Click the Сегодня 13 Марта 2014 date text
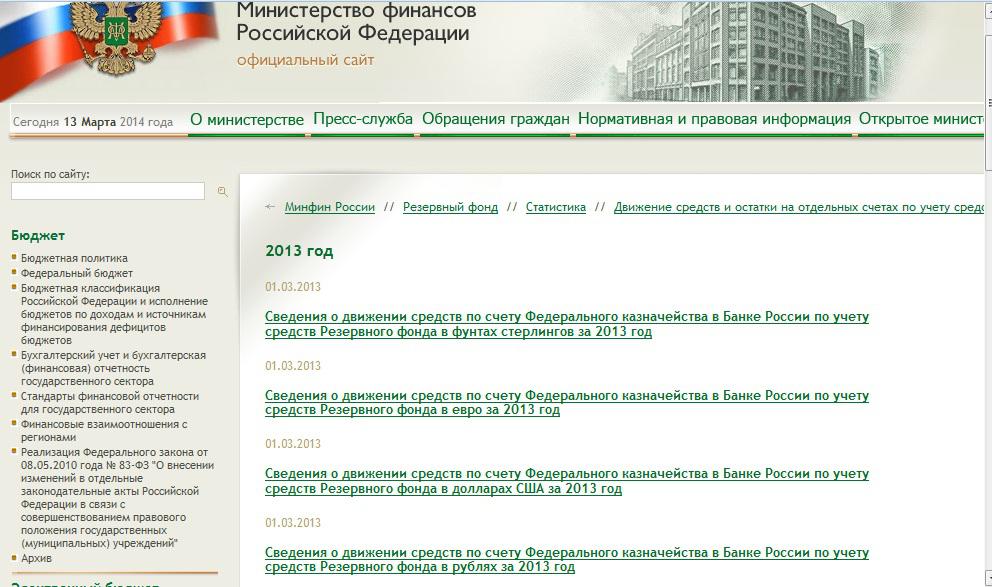The height and width of the screenshot is (587, 992). tap(92, 122)
